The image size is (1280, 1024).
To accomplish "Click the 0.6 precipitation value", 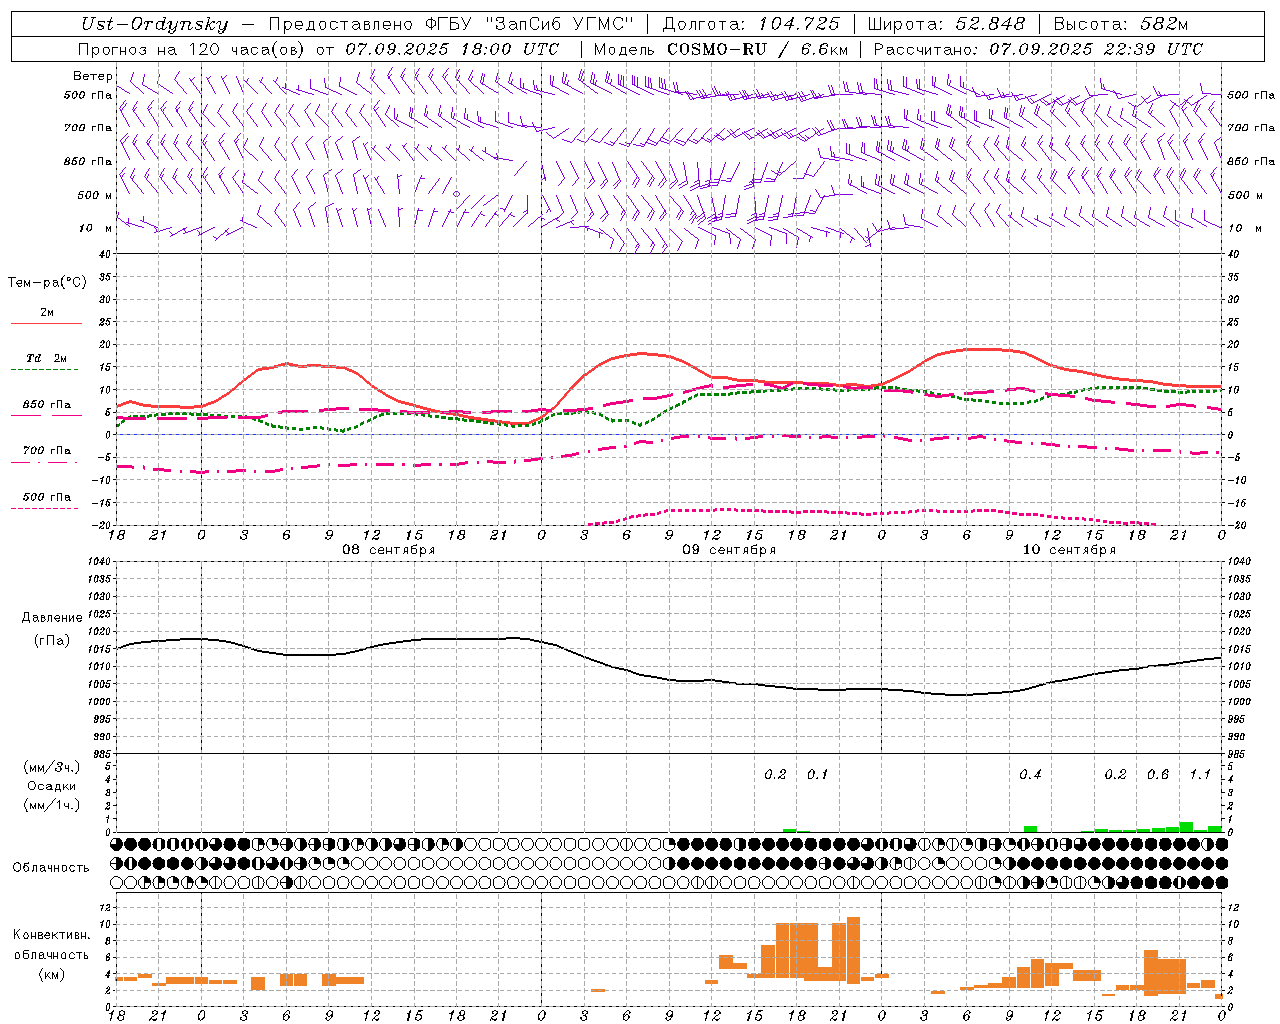I will (x=1158, y=775).
